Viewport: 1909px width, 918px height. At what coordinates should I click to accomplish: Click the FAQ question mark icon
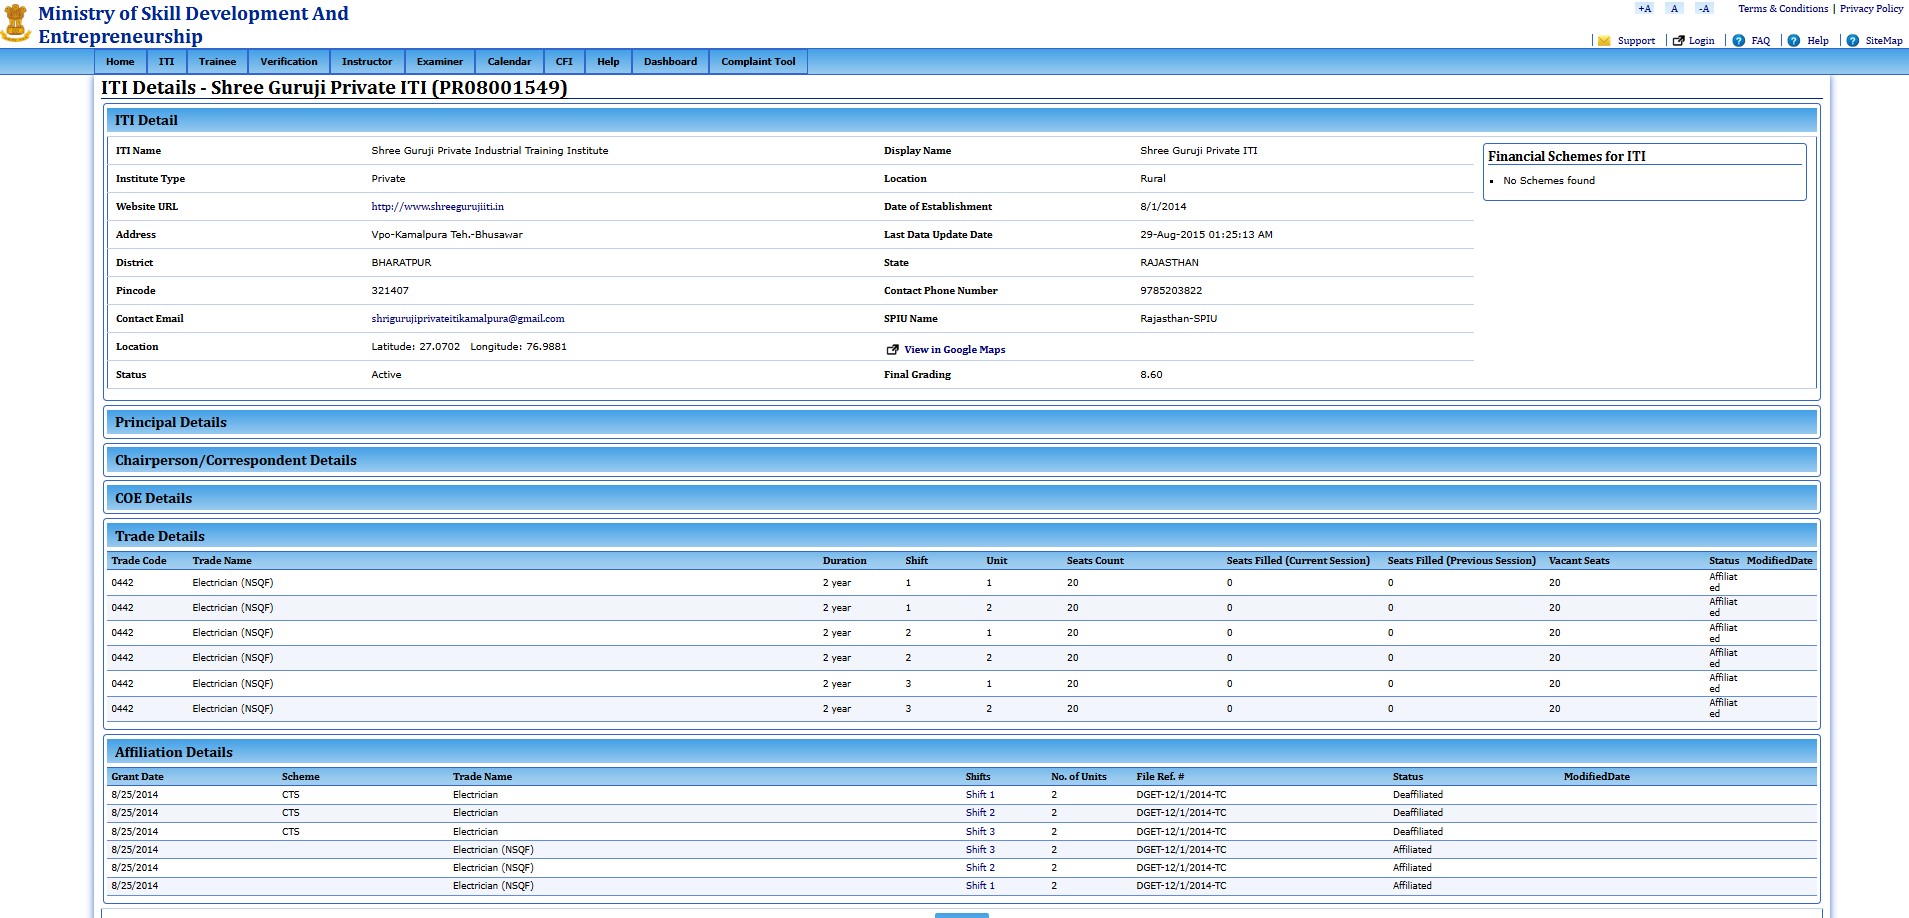click(x=1739, y=41)
